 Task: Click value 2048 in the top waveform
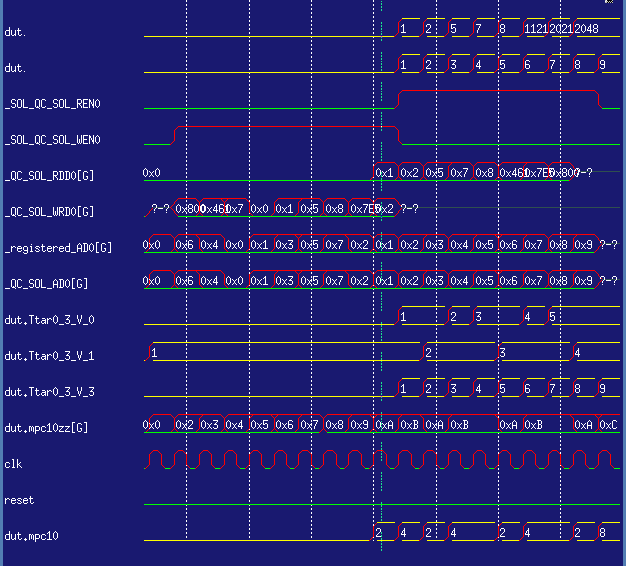586,29
